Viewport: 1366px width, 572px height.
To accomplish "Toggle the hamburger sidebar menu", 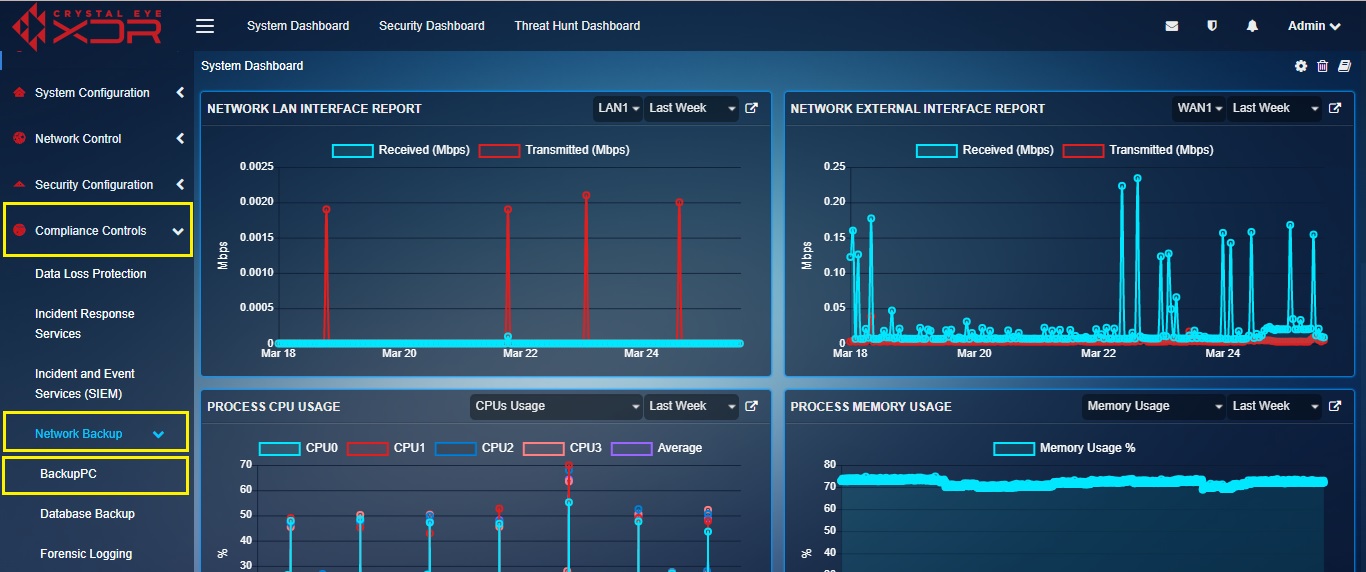I will point(205,26).
